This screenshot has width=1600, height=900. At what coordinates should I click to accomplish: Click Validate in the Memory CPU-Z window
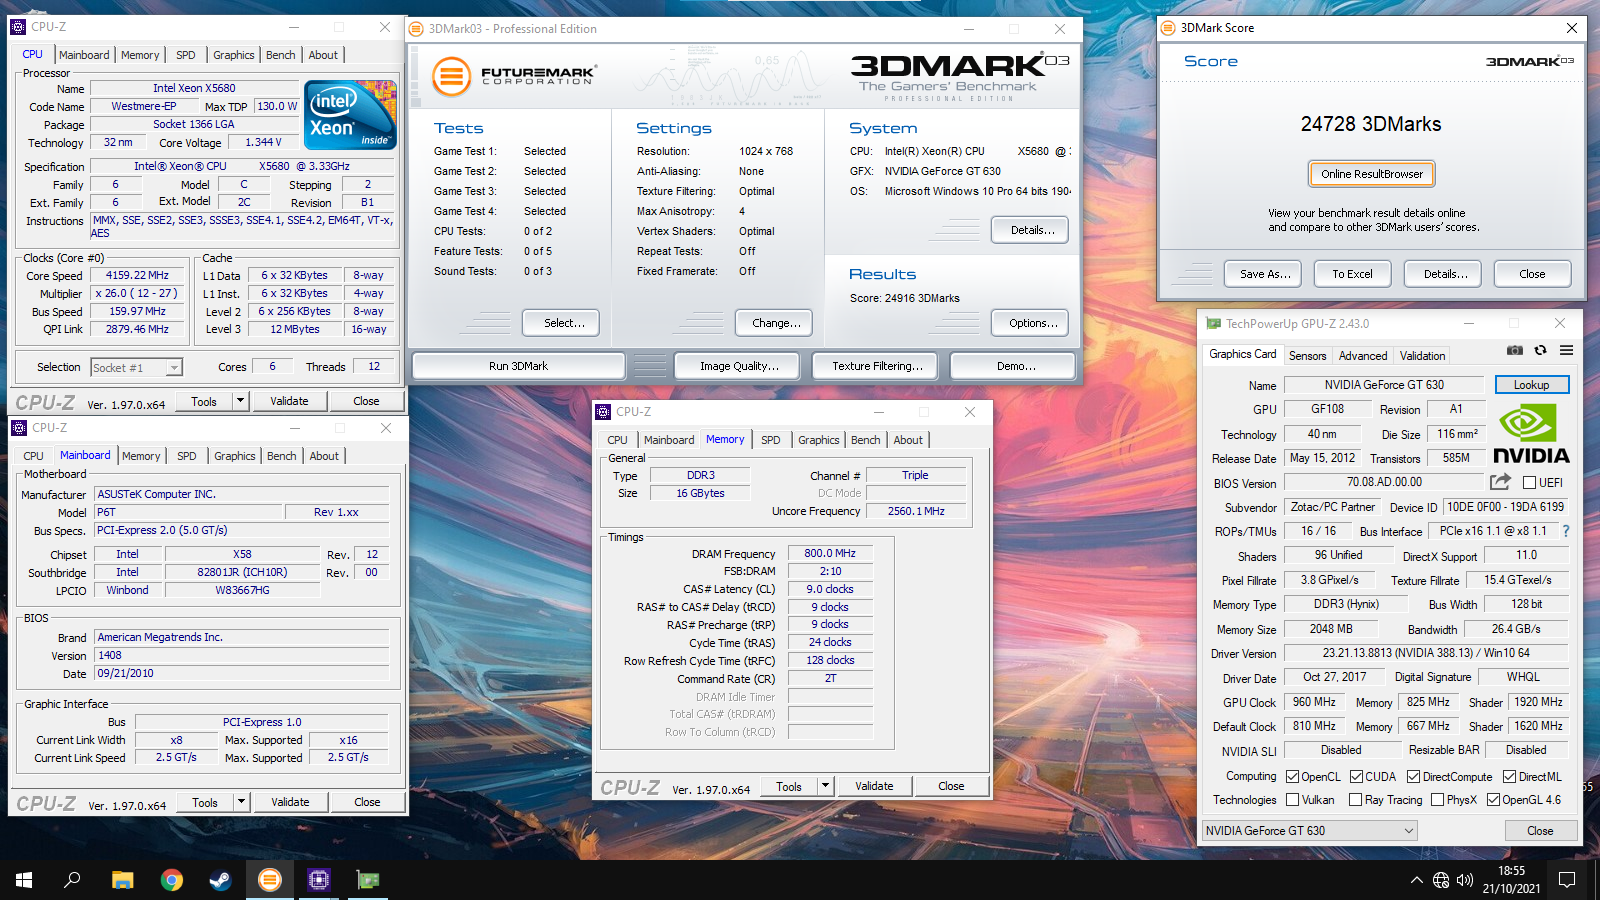874,786
